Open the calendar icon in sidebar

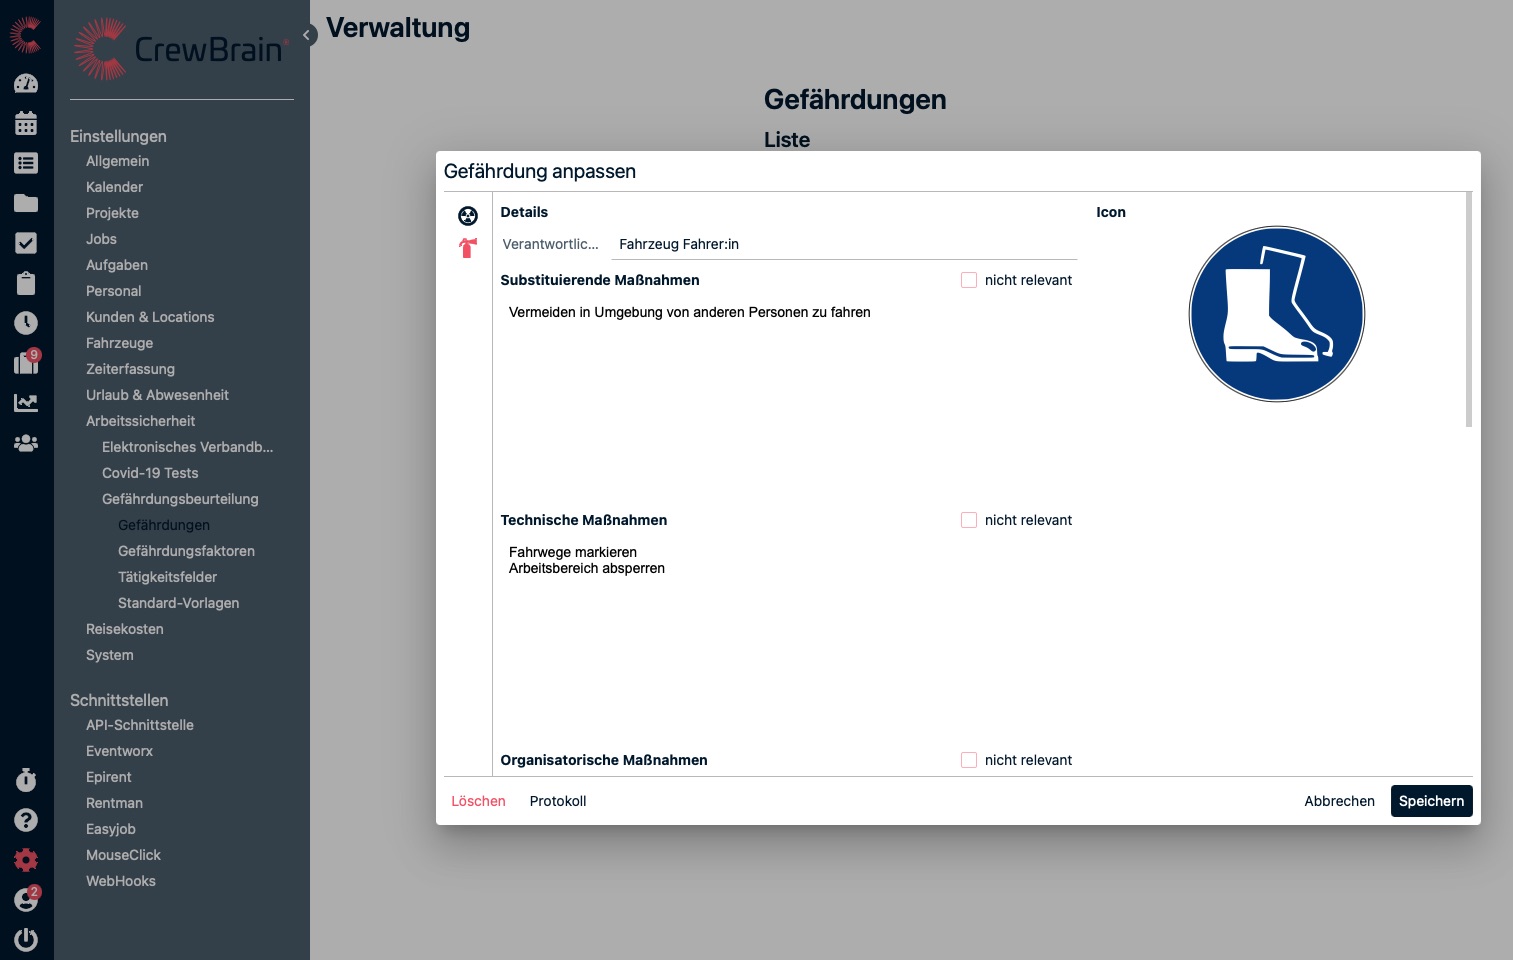tap(26, 124)
